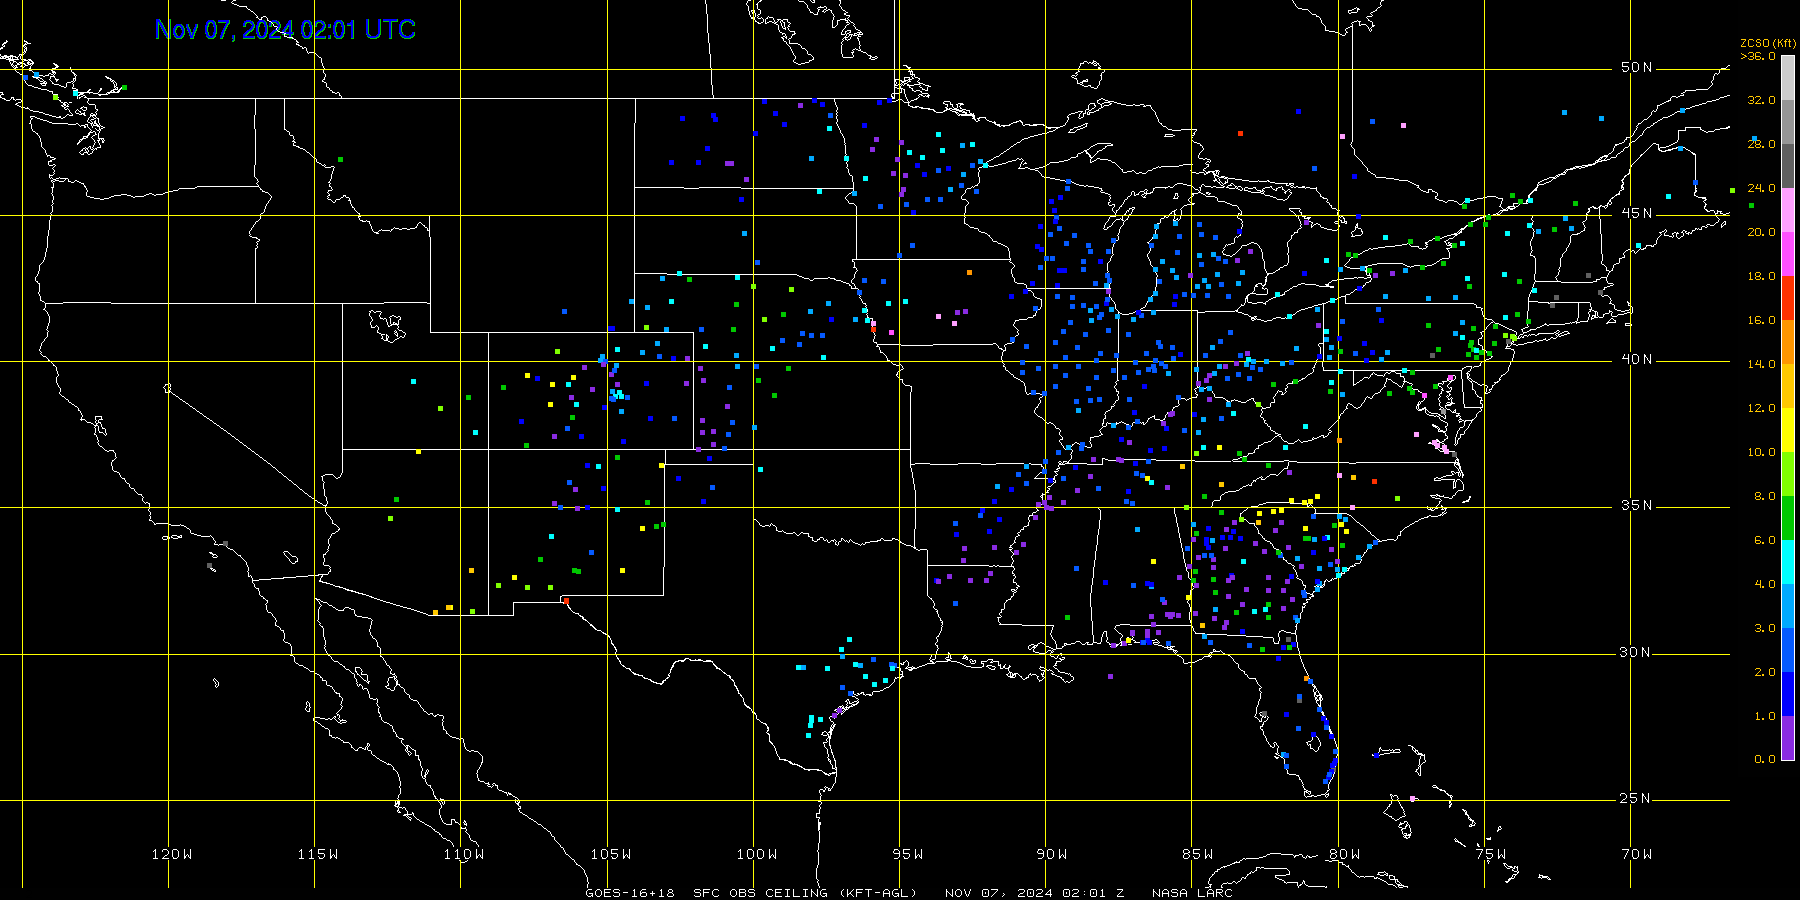1800x900 pixels.
Task: Click the cyan 4.0–6.0 legend segment
Action: (1788, 562)
